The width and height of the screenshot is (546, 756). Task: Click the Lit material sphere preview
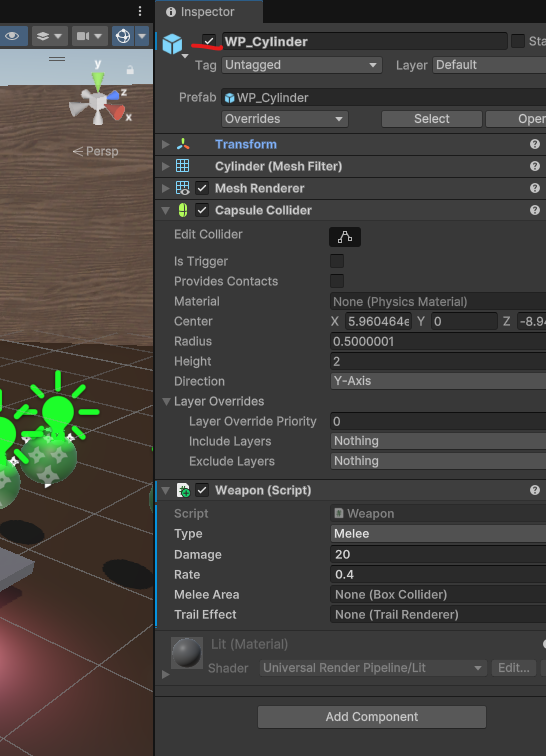click(x=187, y=653)
